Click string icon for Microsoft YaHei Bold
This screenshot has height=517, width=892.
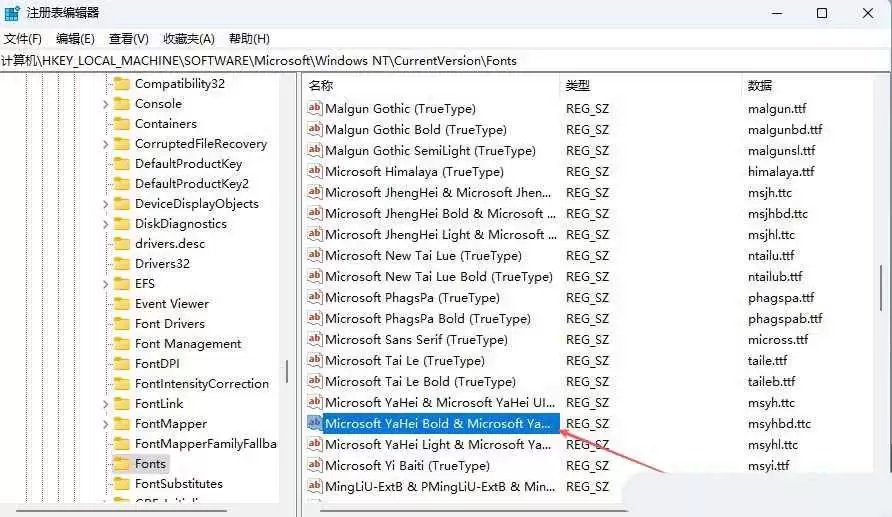[315, 423]
